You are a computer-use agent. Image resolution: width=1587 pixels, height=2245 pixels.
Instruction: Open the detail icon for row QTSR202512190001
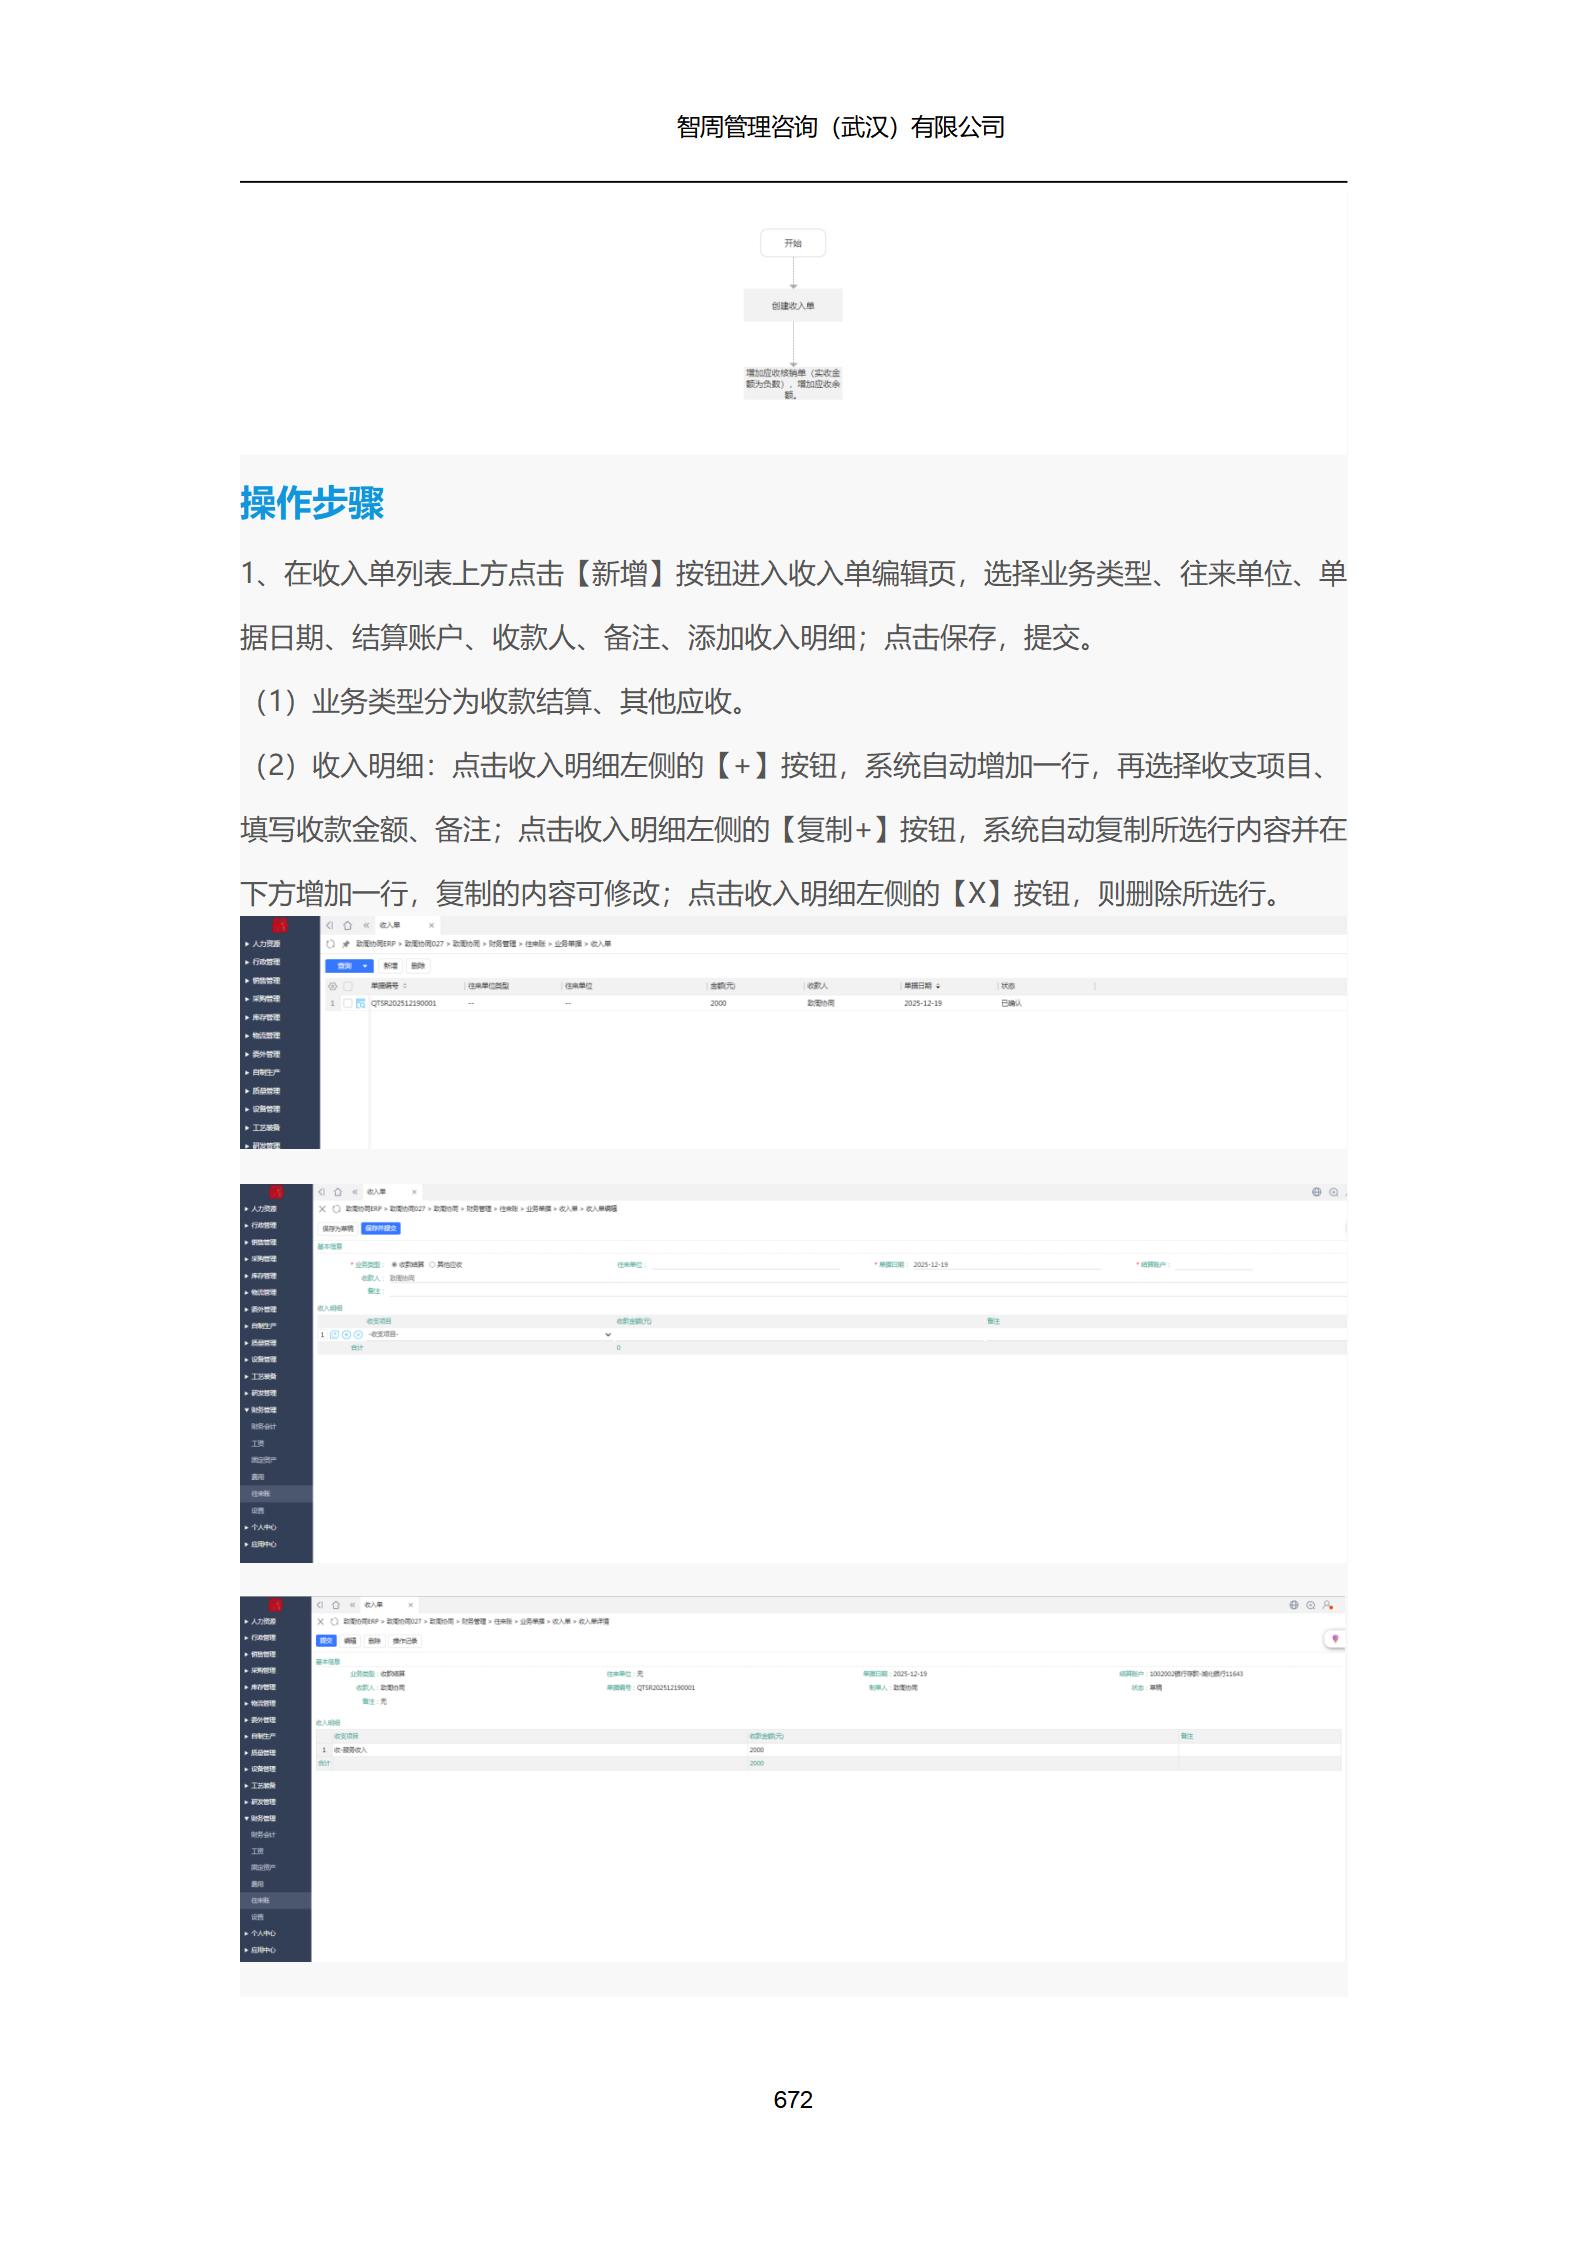[360, 1003]
